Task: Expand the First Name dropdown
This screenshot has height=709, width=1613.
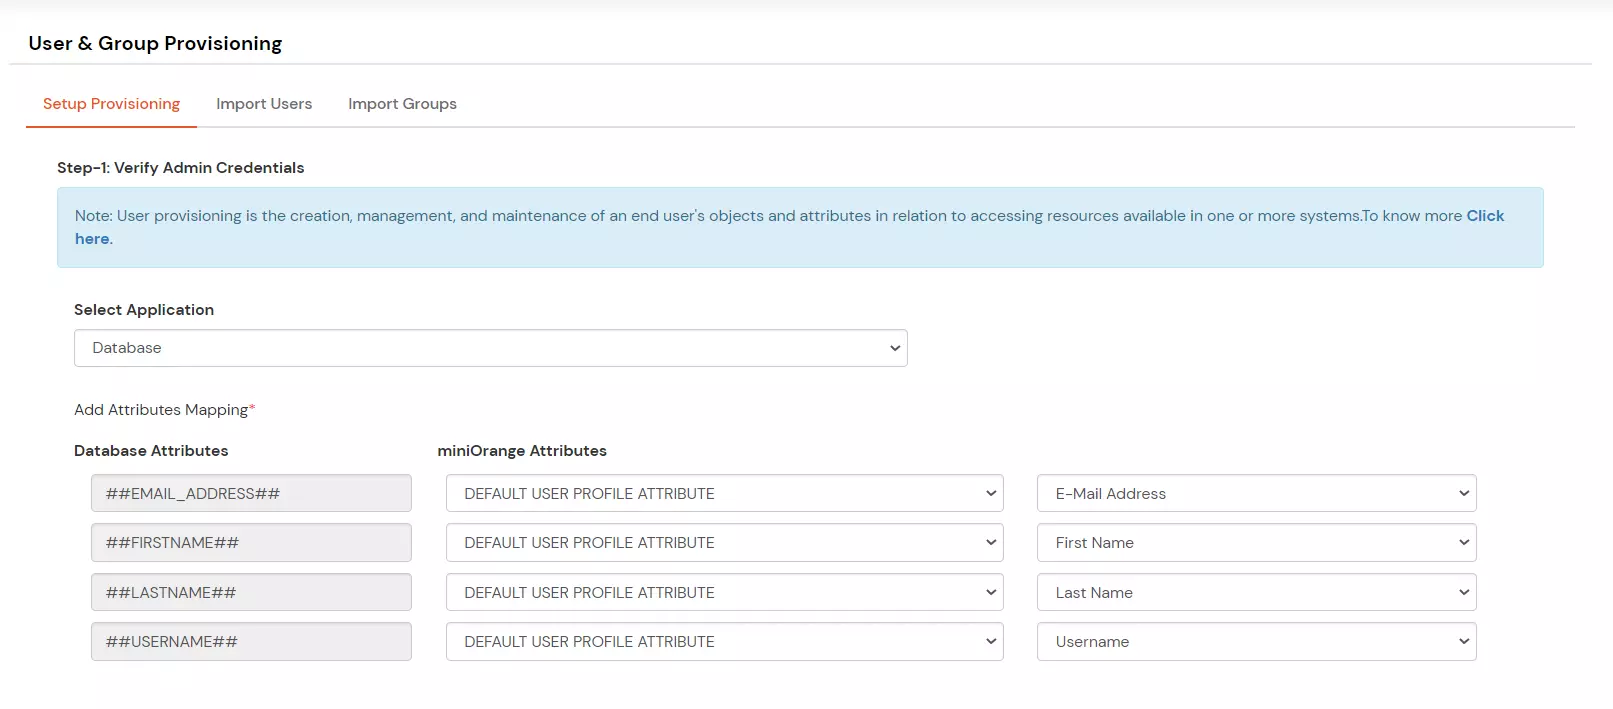Action: click(x=1256, y=542)
